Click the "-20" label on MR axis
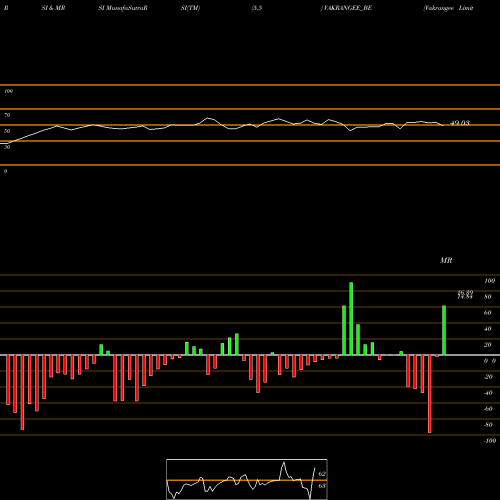The image size is (500, 500). (x=488, y=377)
